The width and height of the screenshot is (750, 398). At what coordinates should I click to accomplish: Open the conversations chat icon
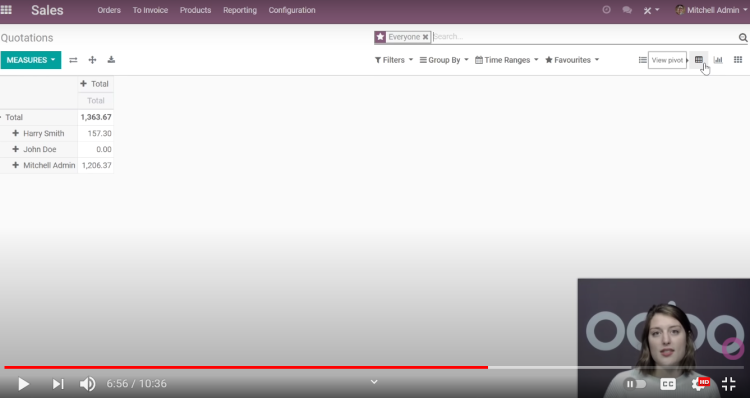(627, 10)
